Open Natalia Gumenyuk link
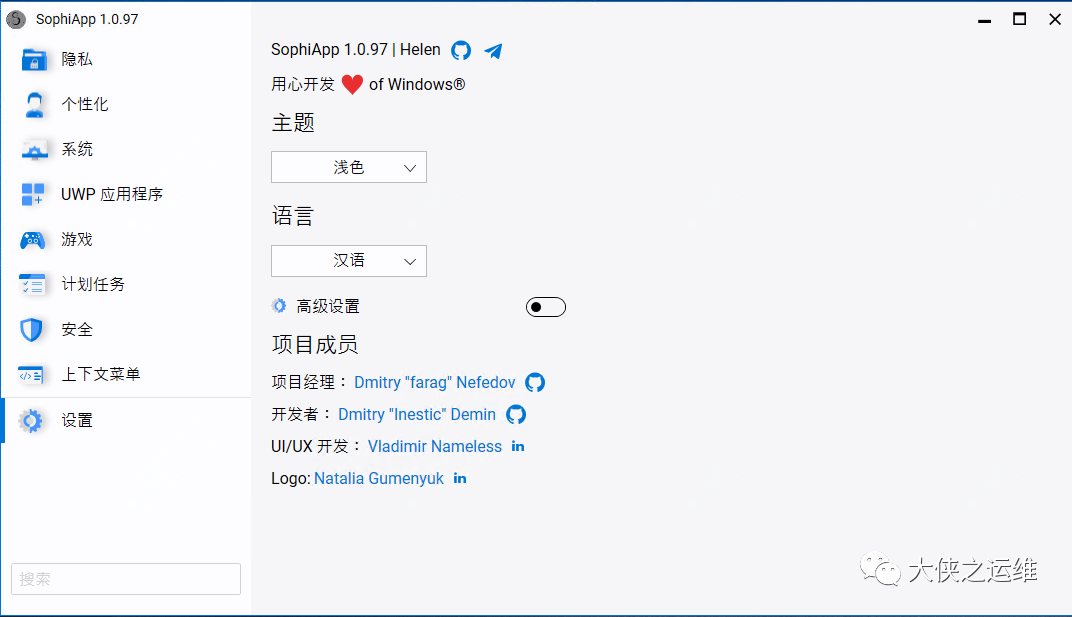 (x=379, y=479)
